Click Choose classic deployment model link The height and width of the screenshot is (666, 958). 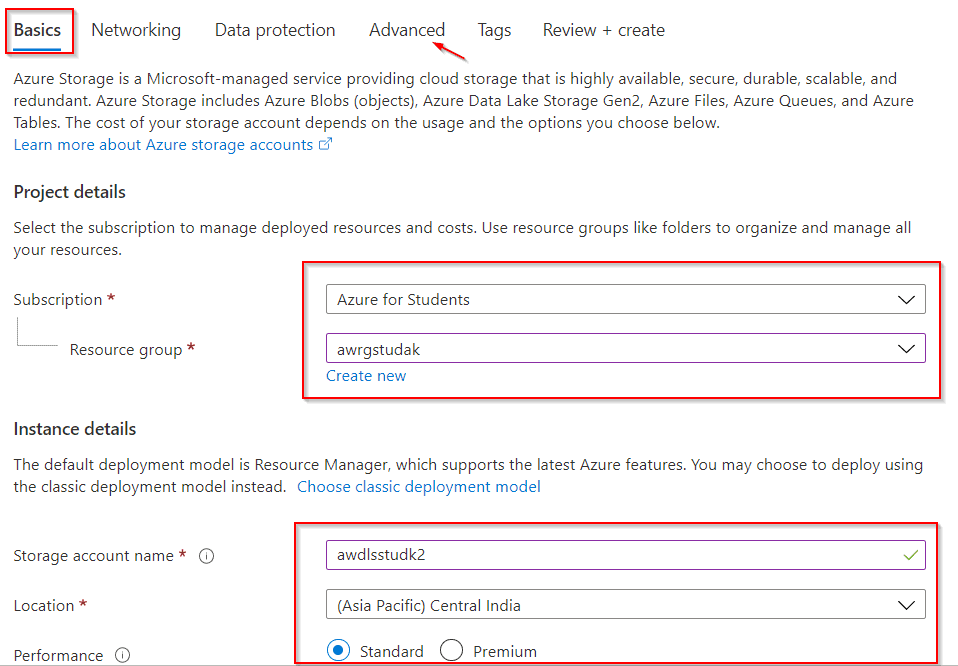418,487
